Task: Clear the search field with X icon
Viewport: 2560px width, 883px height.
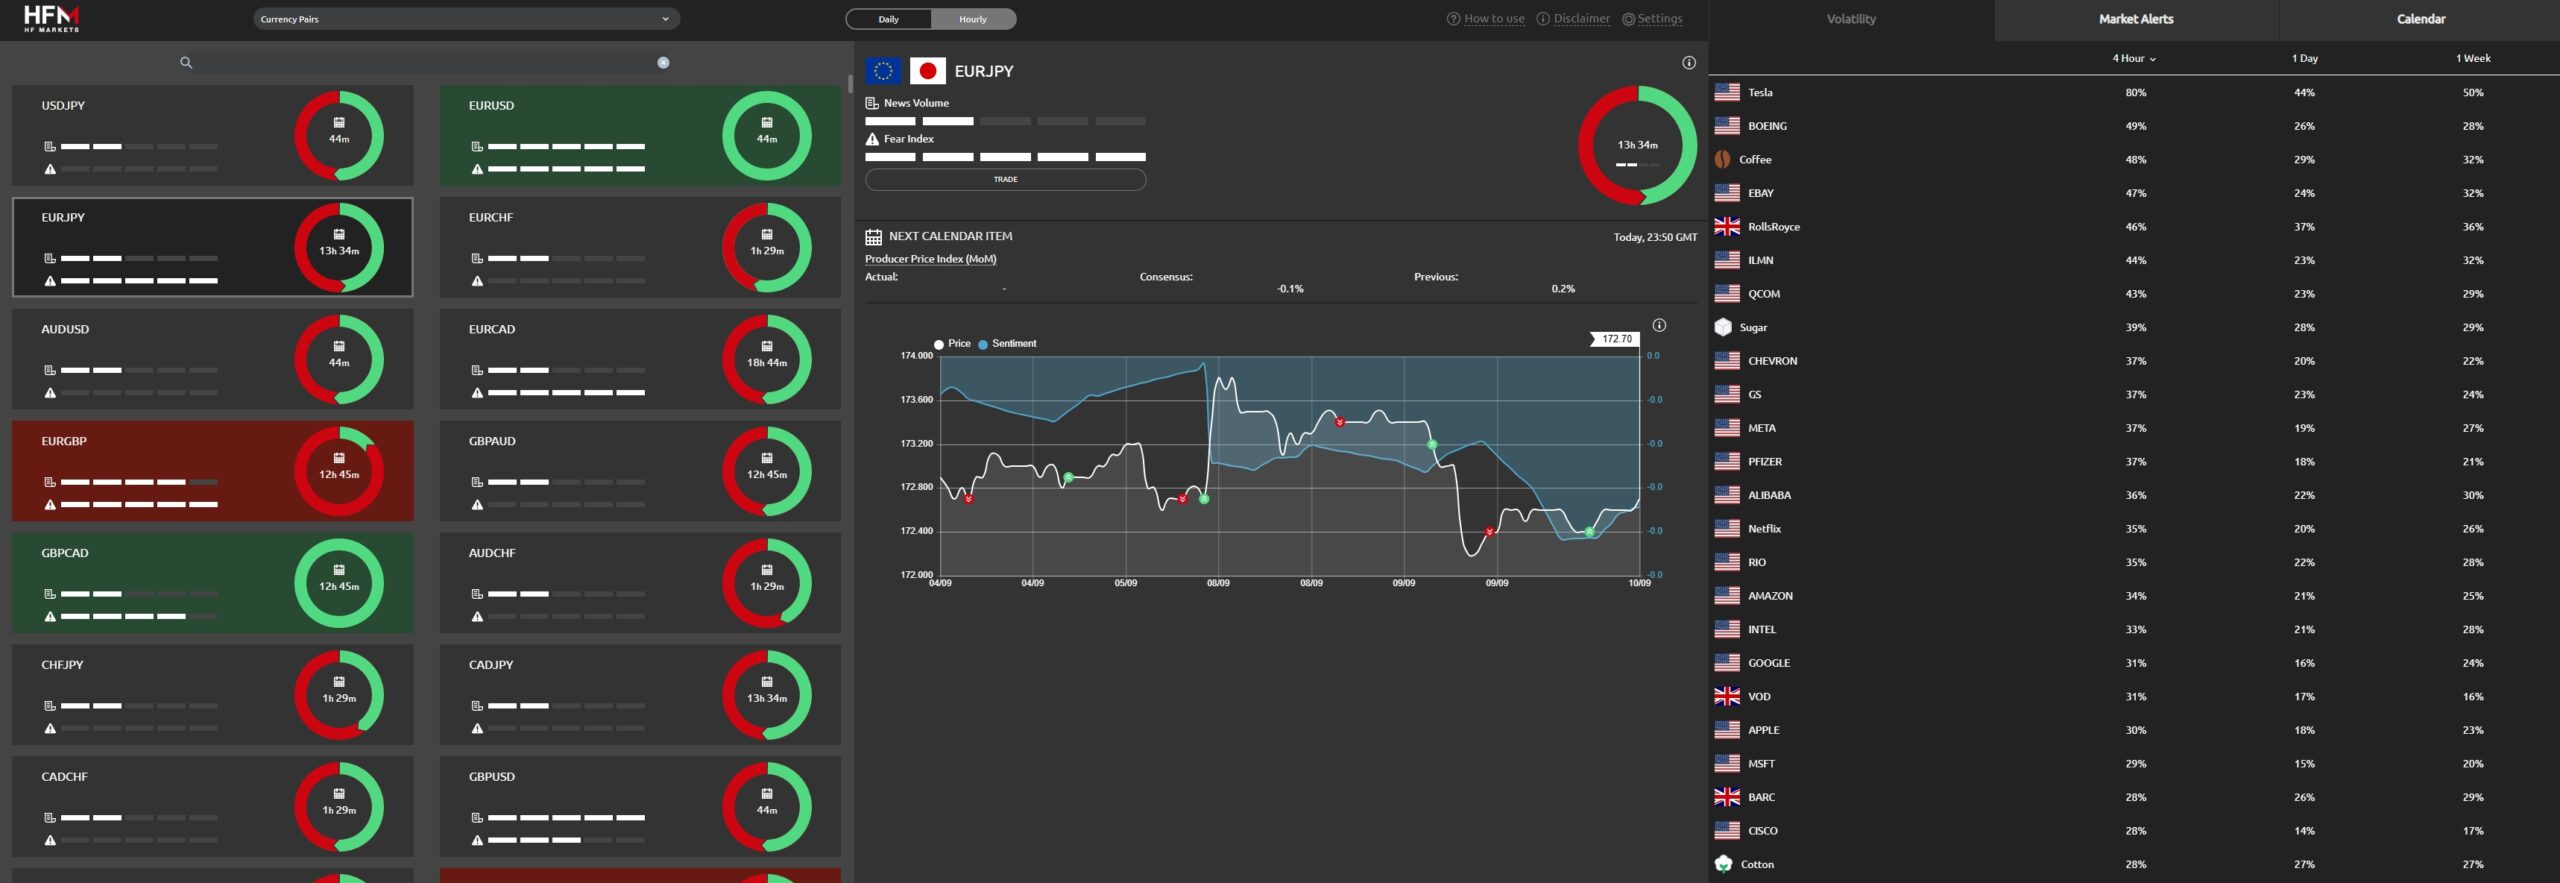Action: tap(663, 63)
